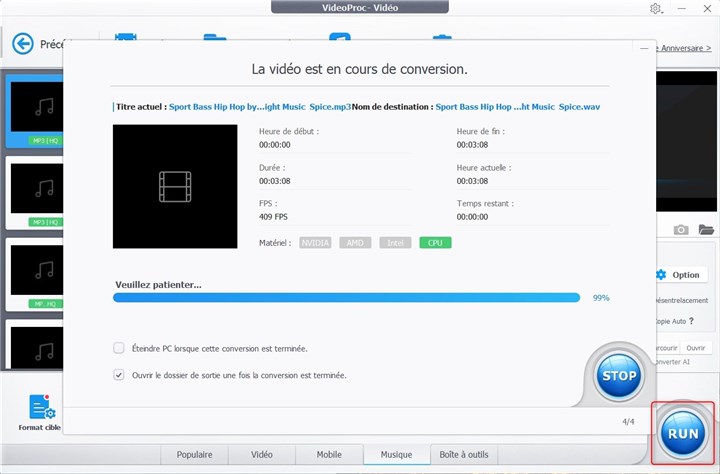Click the Anniversaire link
720x474 pixels.
683,48
